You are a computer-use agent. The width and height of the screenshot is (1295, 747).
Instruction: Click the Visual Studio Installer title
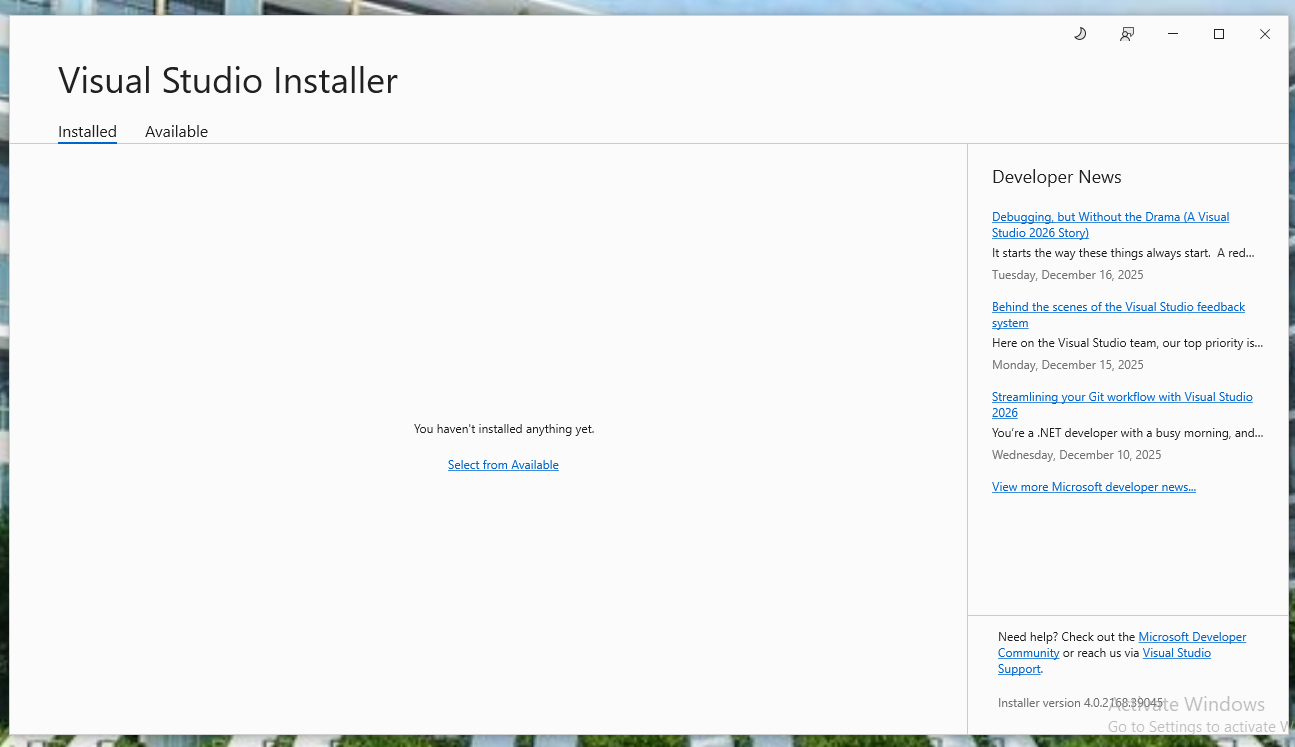click(228, 80)
